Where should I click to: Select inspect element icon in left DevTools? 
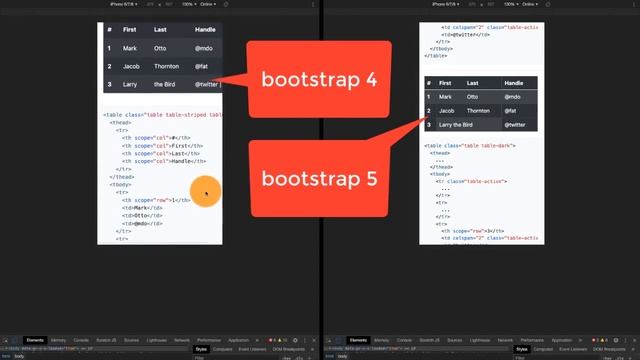coord(6,340)
